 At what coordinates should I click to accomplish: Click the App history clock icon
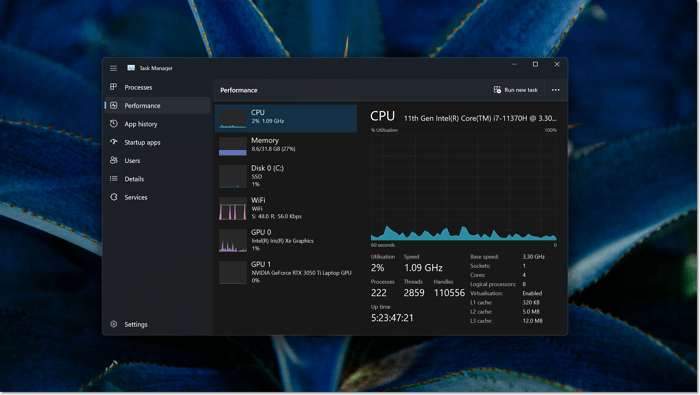(114, 124)
